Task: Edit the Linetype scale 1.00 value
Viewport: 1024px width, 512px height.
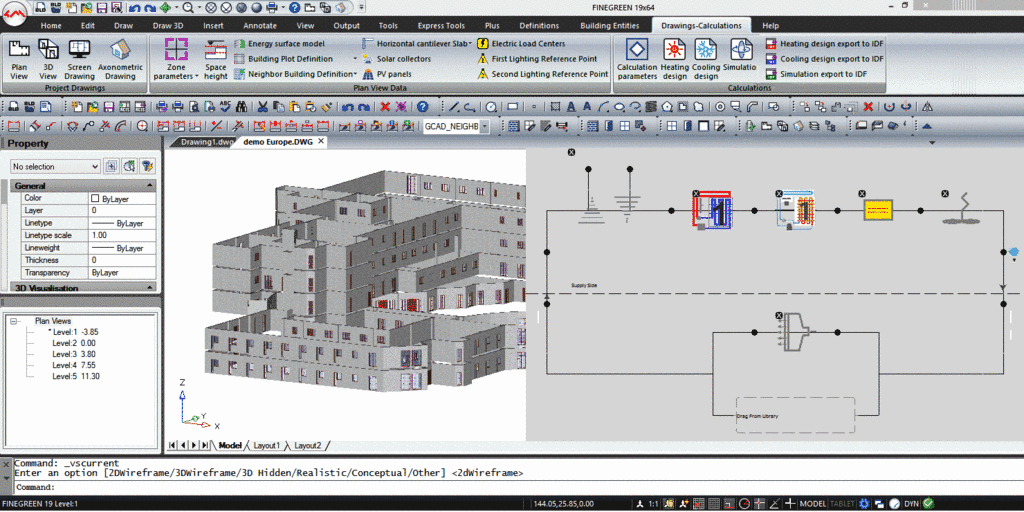Action: pyautogui.click(x=122, y=235)
